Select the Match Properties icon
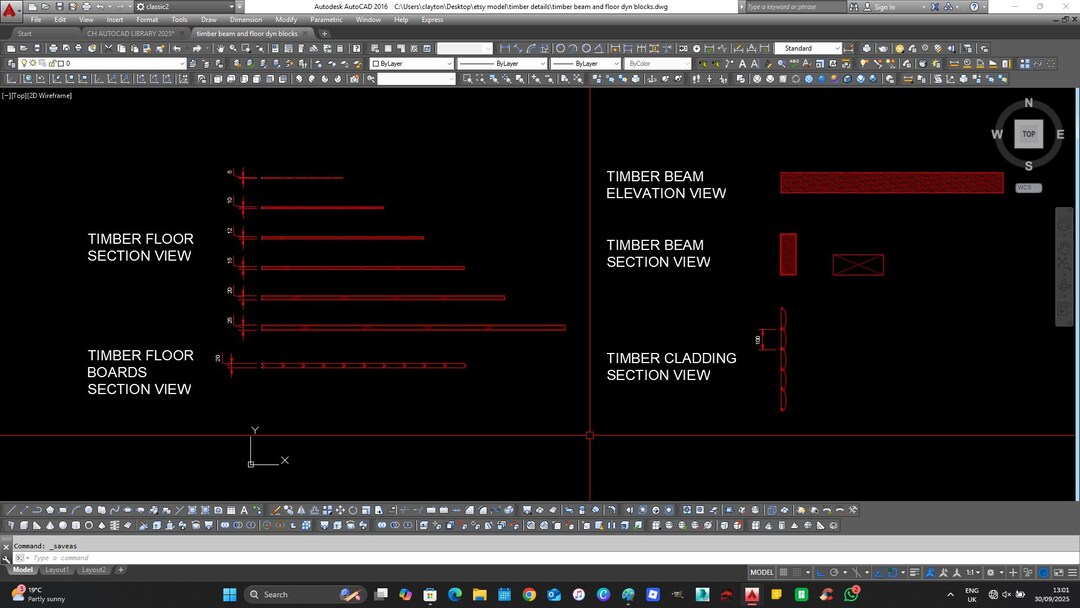 click(x=160, y=47)
